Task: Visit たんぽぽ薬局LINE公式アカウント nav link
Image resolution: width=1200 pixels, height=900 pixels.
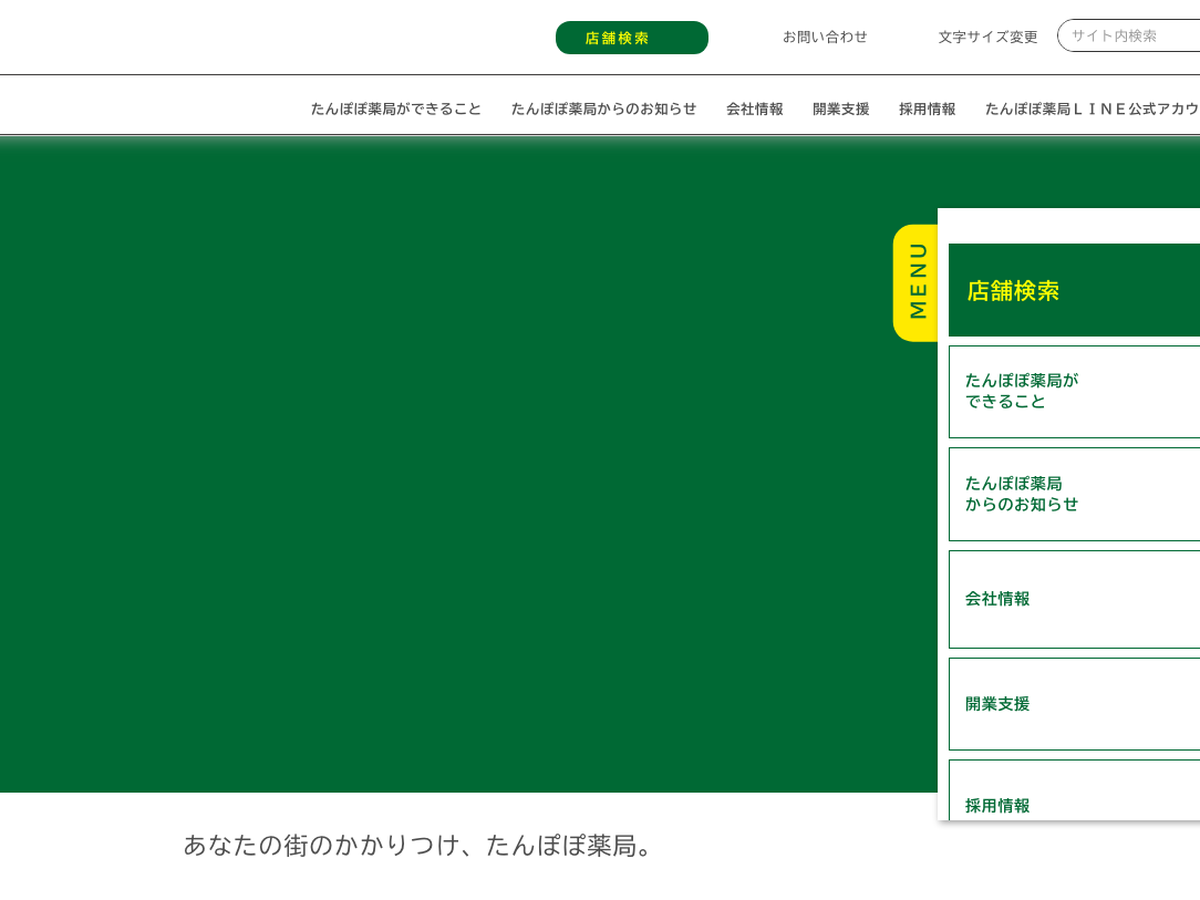Action: pyautogui.click(x=1092, y=109)
